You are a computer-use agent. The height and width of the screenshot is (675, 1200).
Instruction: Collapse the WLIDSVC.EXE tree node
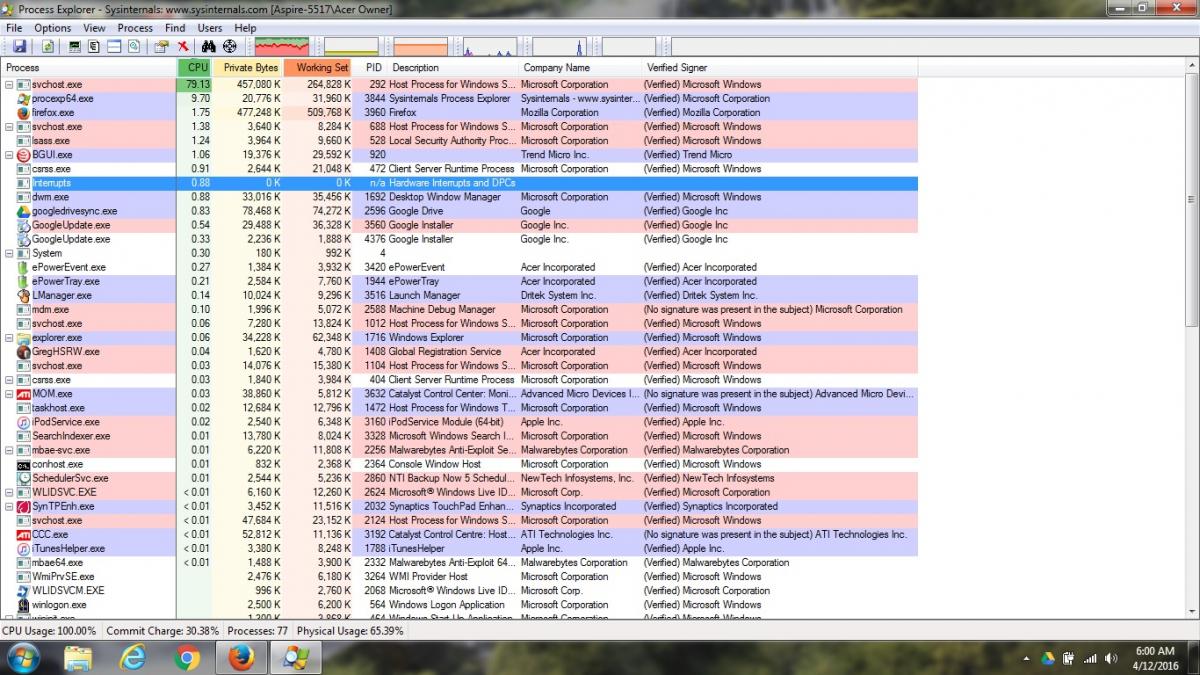coord(9,492)
